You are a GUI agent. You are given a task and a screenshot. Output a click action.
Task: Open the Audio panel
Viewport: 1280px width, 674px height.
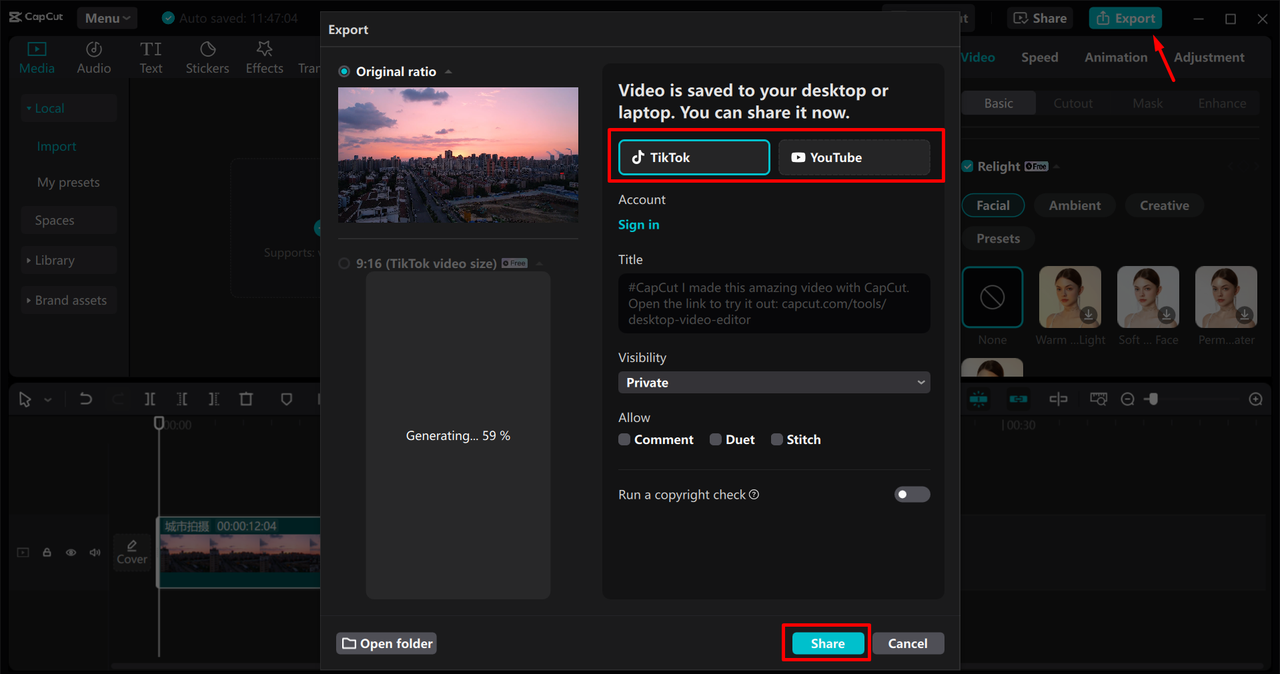click(94, 58)
